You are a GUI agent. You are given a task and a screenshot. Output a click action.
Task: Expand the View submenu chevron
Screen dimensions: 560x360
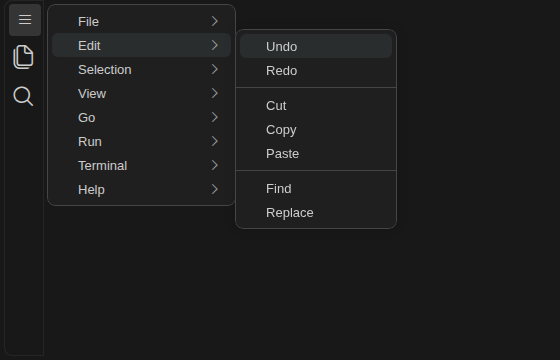pos(215,93)
